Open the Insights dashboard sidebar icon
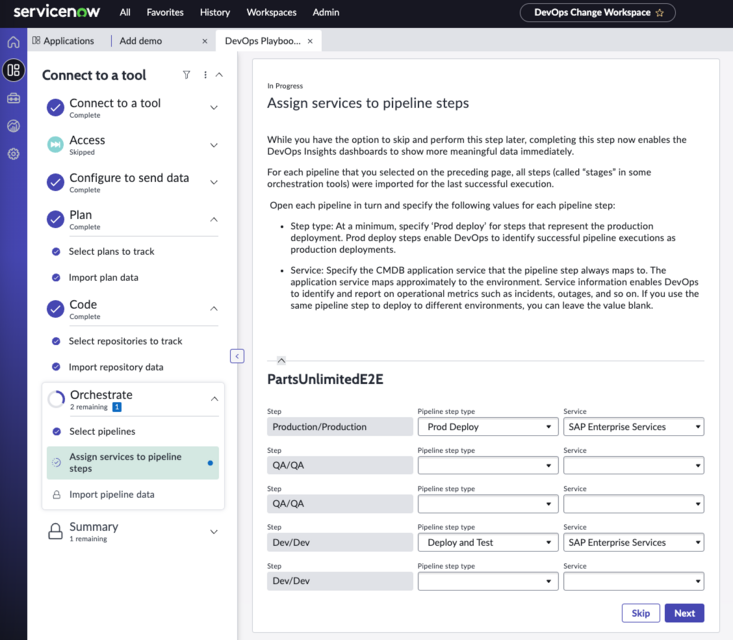The height and width of the screenshot is (640, 733). pos(14,126)
